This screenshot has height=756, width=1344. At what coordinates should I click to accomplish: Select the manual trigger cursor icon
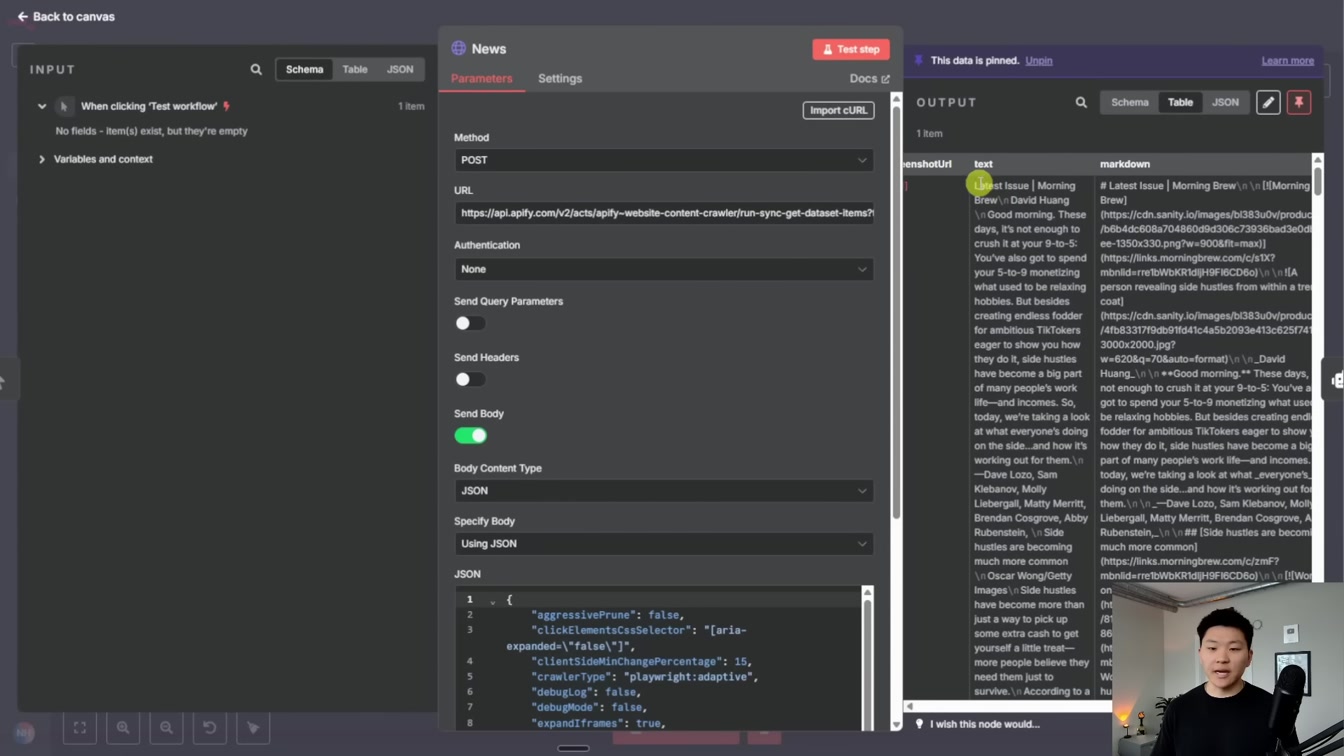(x=64, y=106)
